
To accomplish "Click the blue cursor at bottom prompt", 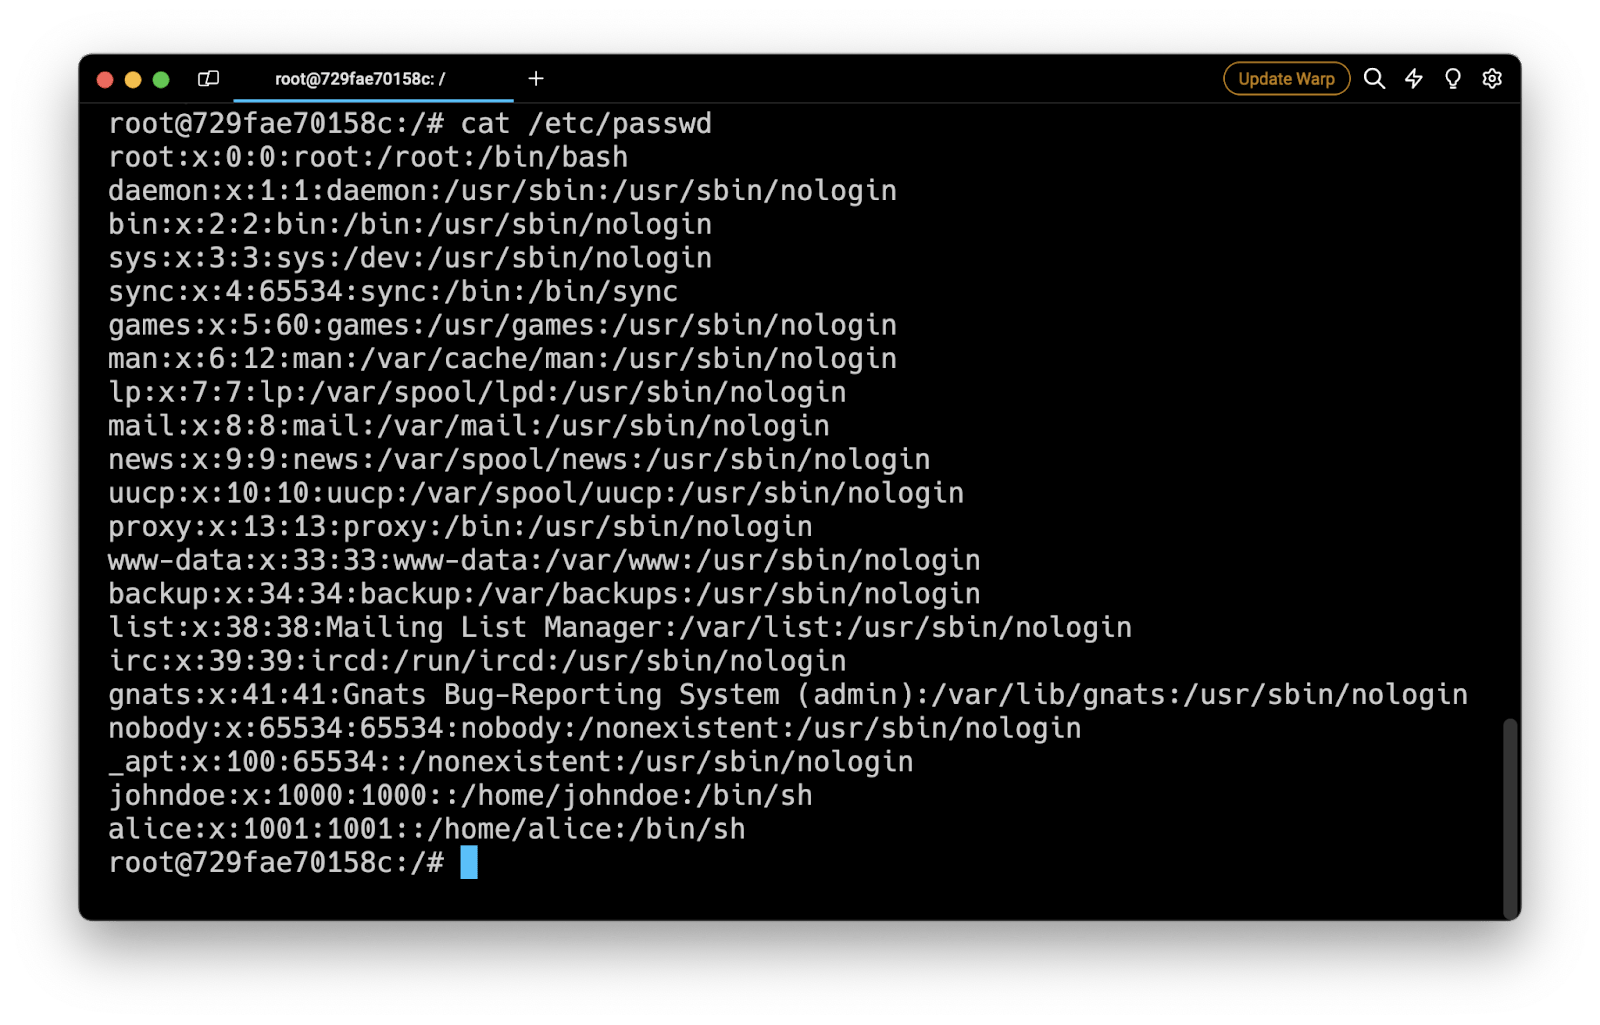I will (x=468, y=862).
